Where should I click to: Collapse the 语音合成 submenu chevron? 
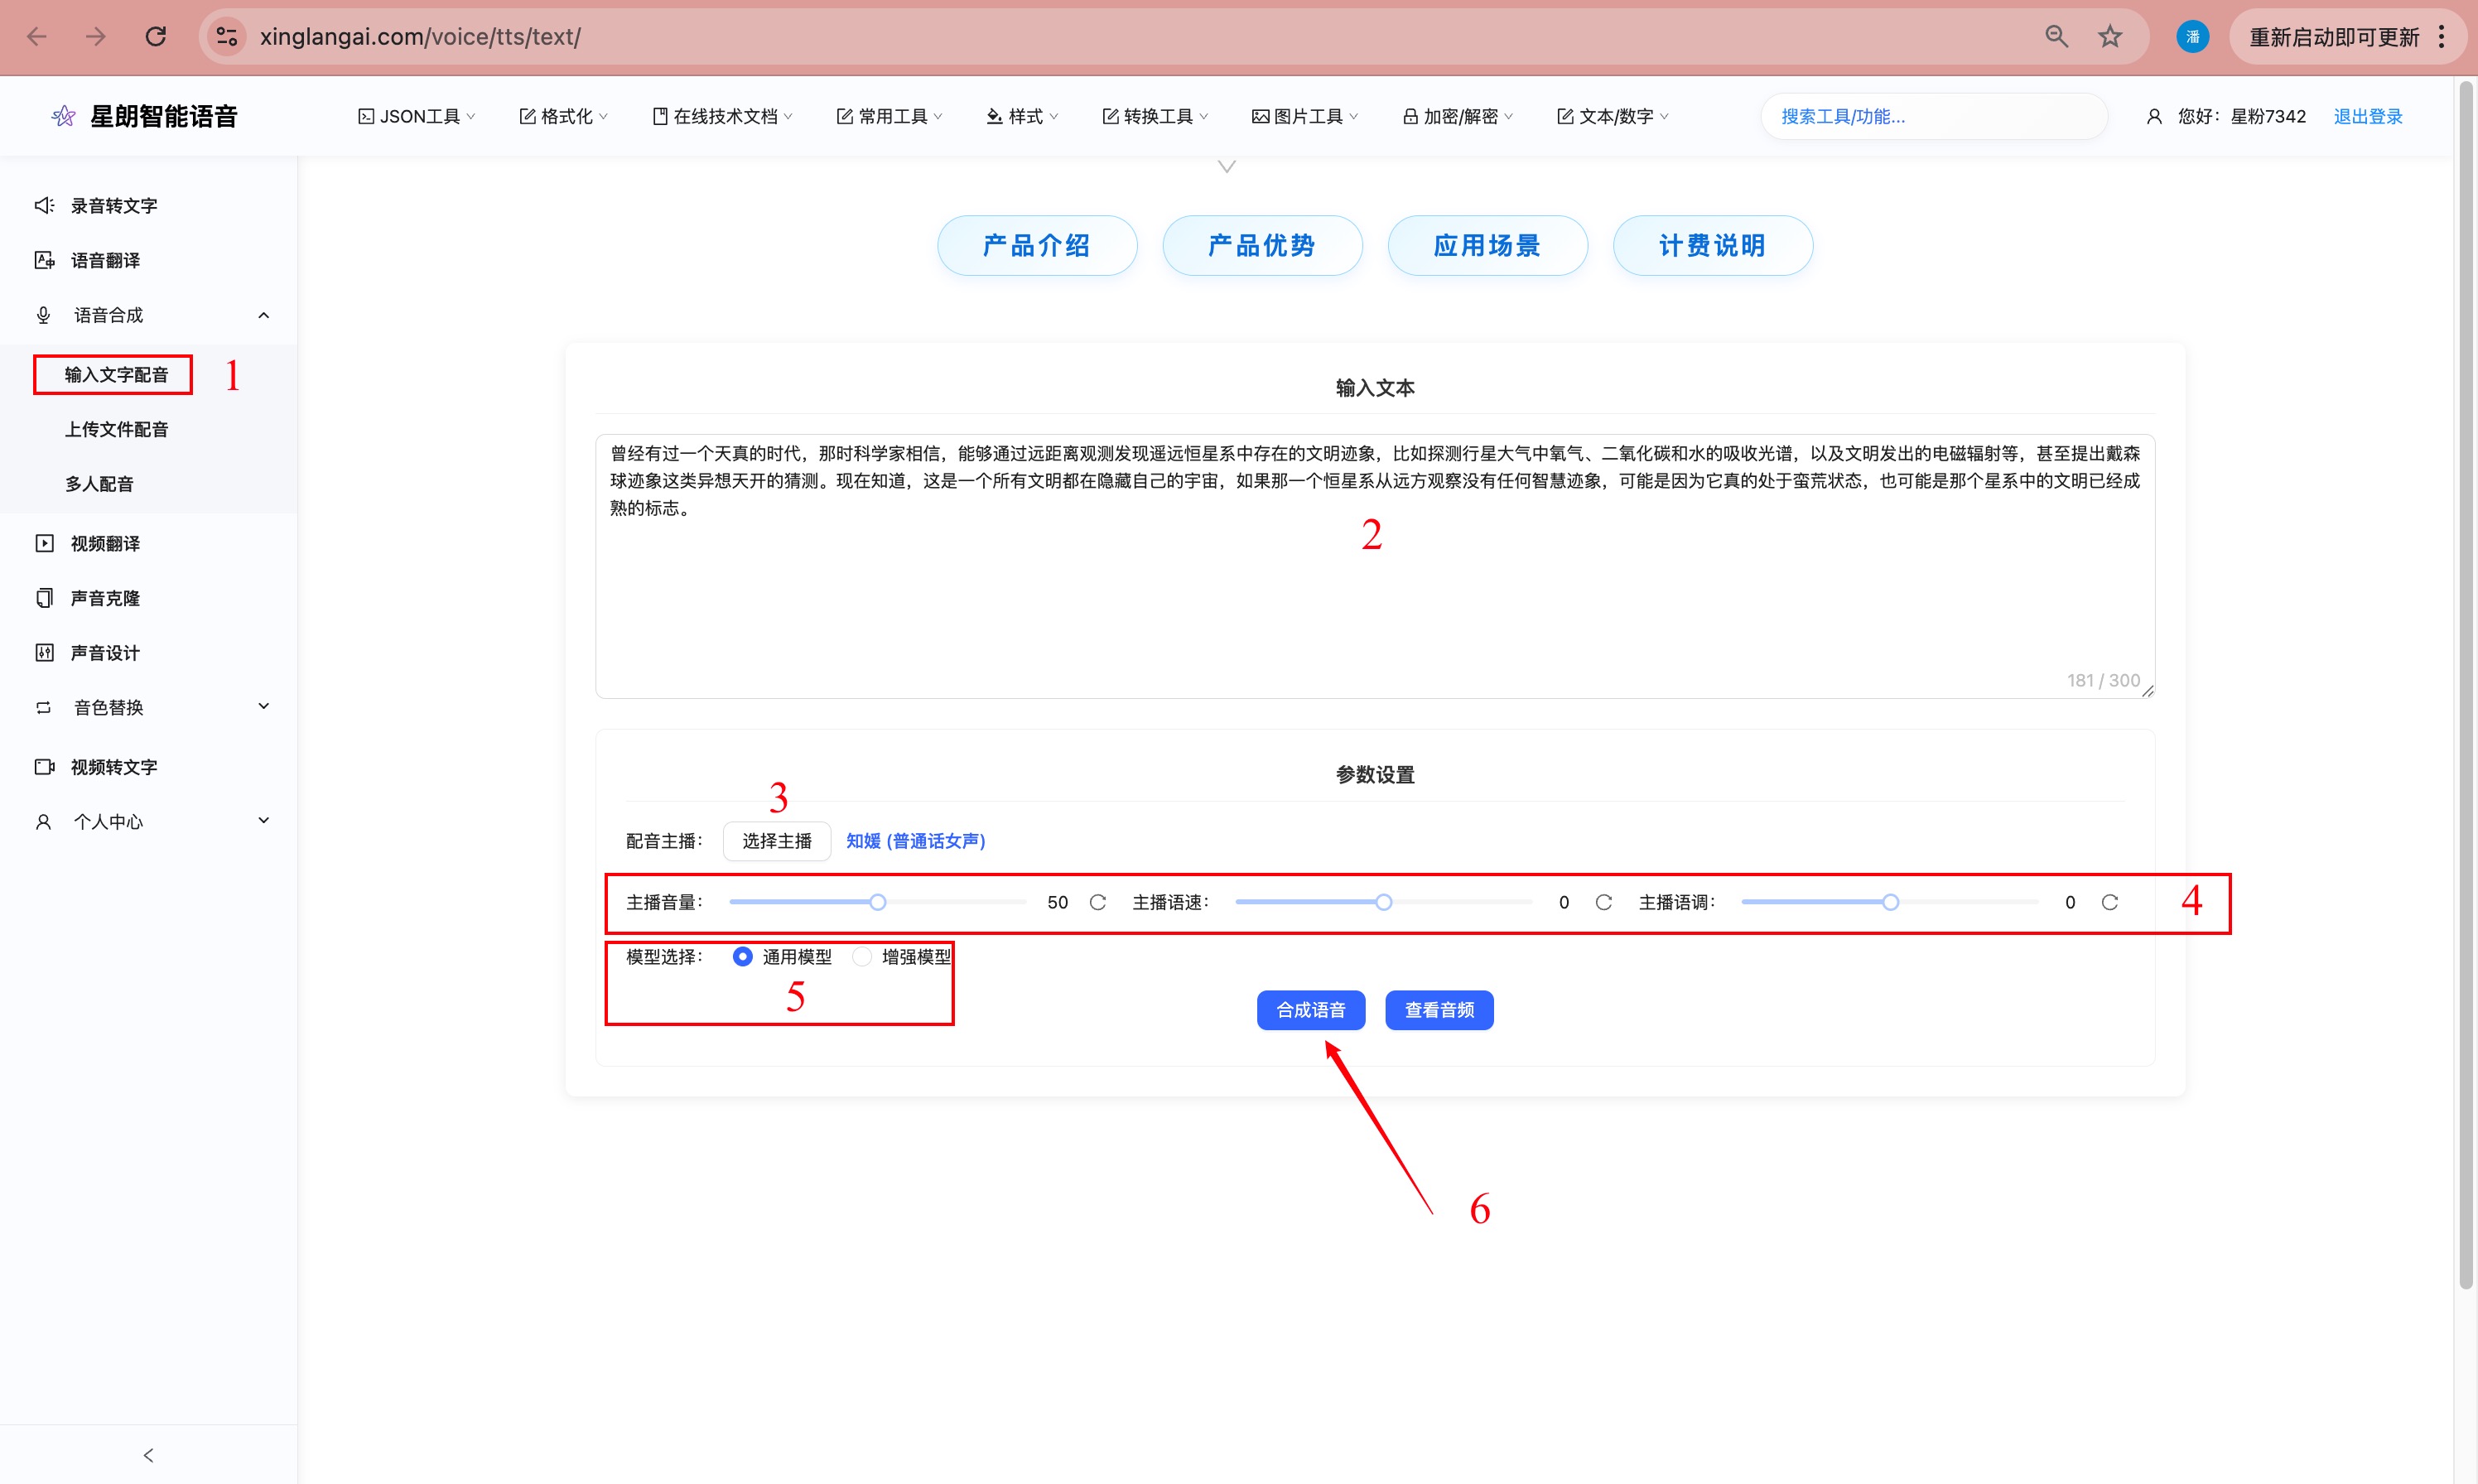tap(263, 315)
